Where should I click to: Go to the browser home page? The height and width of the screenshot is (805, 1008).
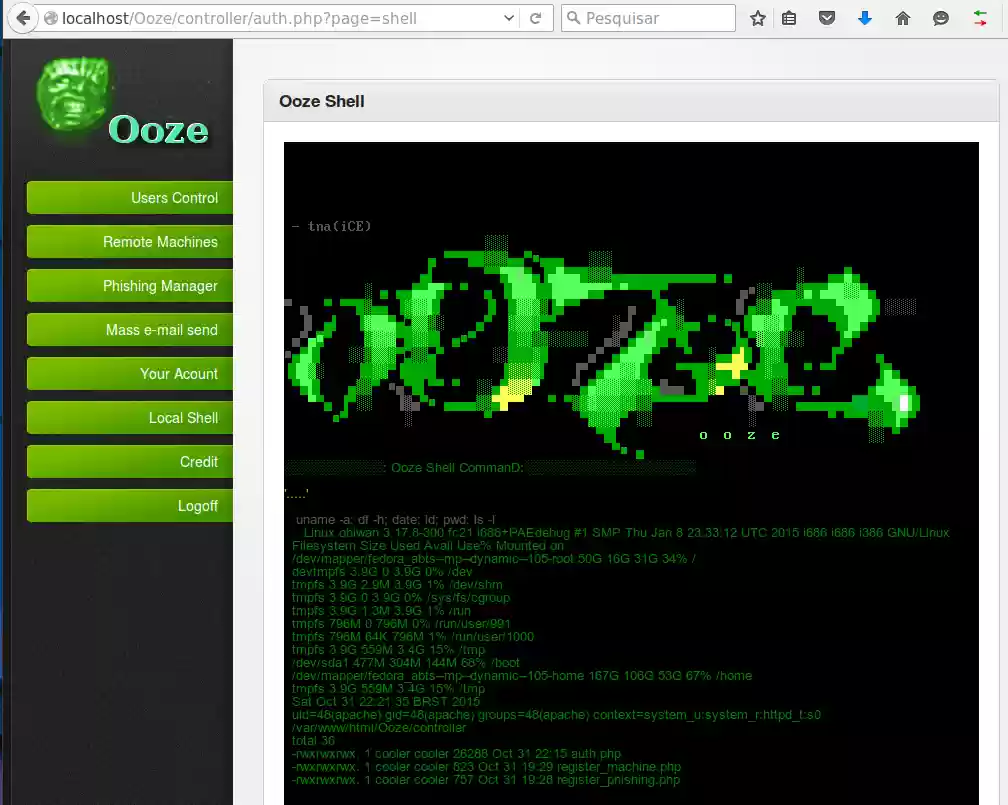(901, 17)
